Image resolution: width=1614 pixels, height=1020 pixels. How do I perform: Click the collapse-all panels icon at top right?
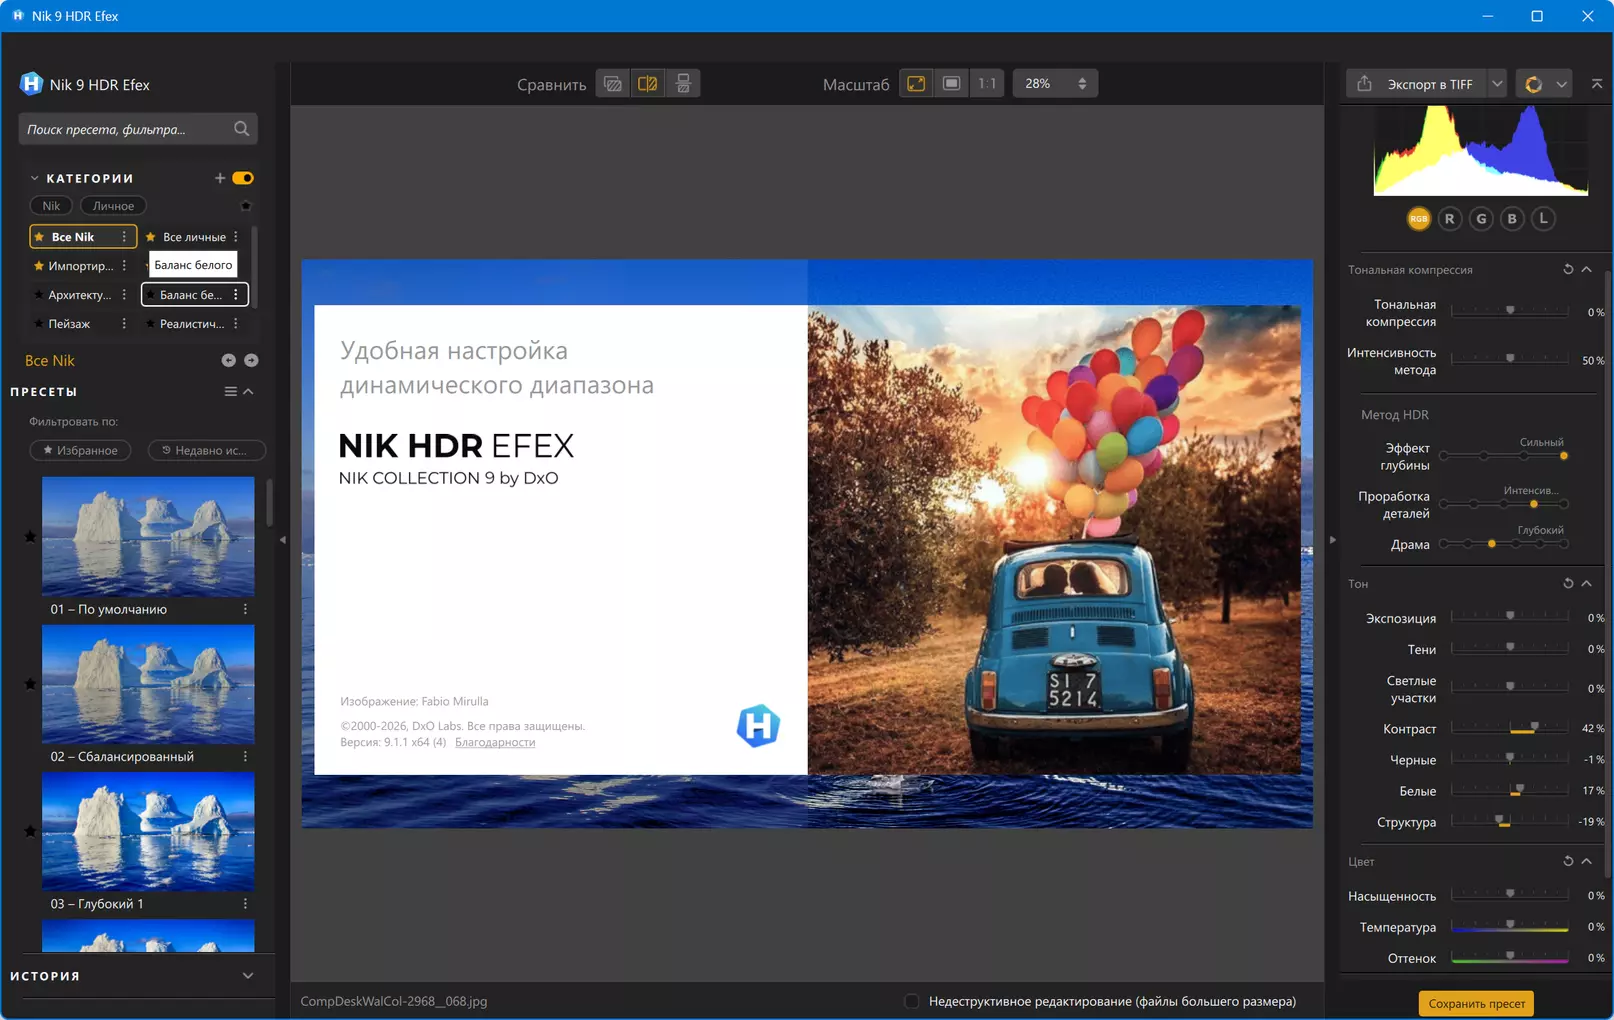(x=1597, y=84)
